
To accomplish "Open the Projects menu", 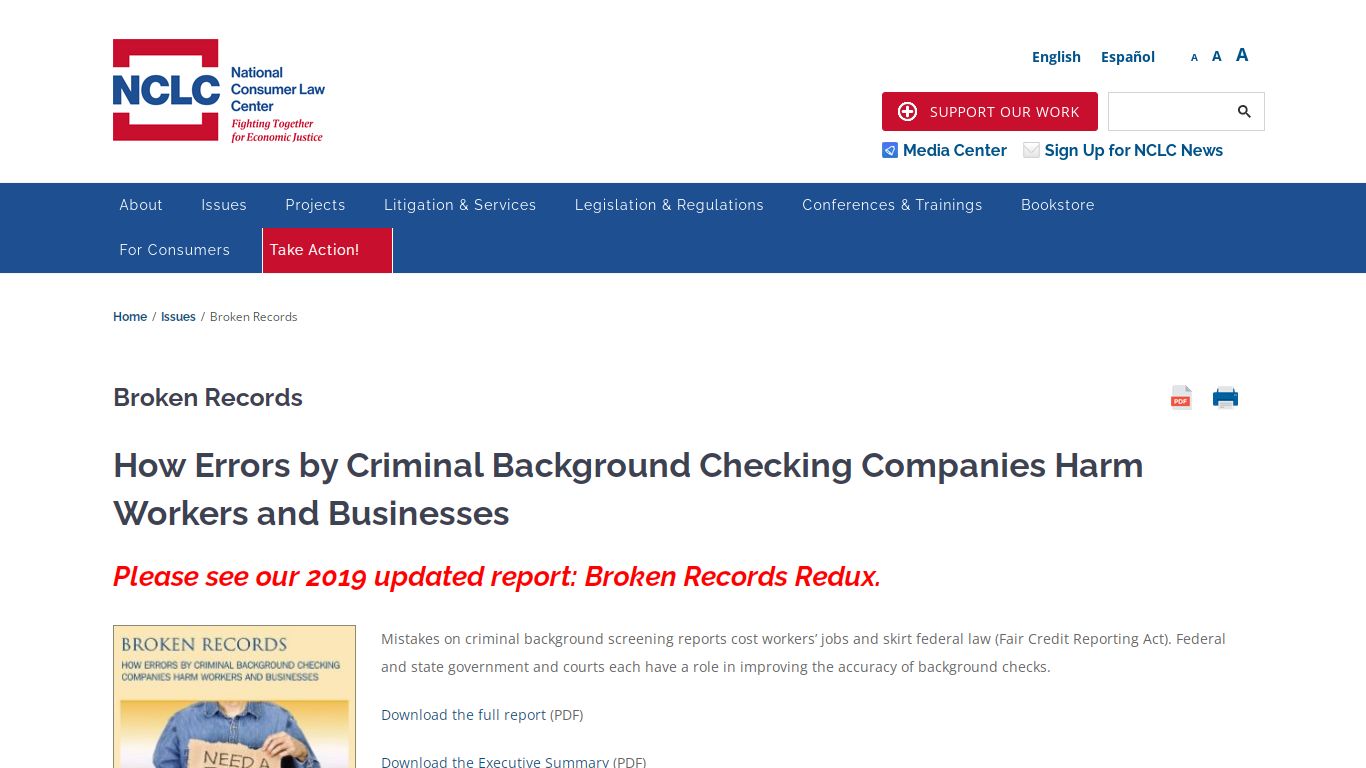I will [x=315, y=205].
